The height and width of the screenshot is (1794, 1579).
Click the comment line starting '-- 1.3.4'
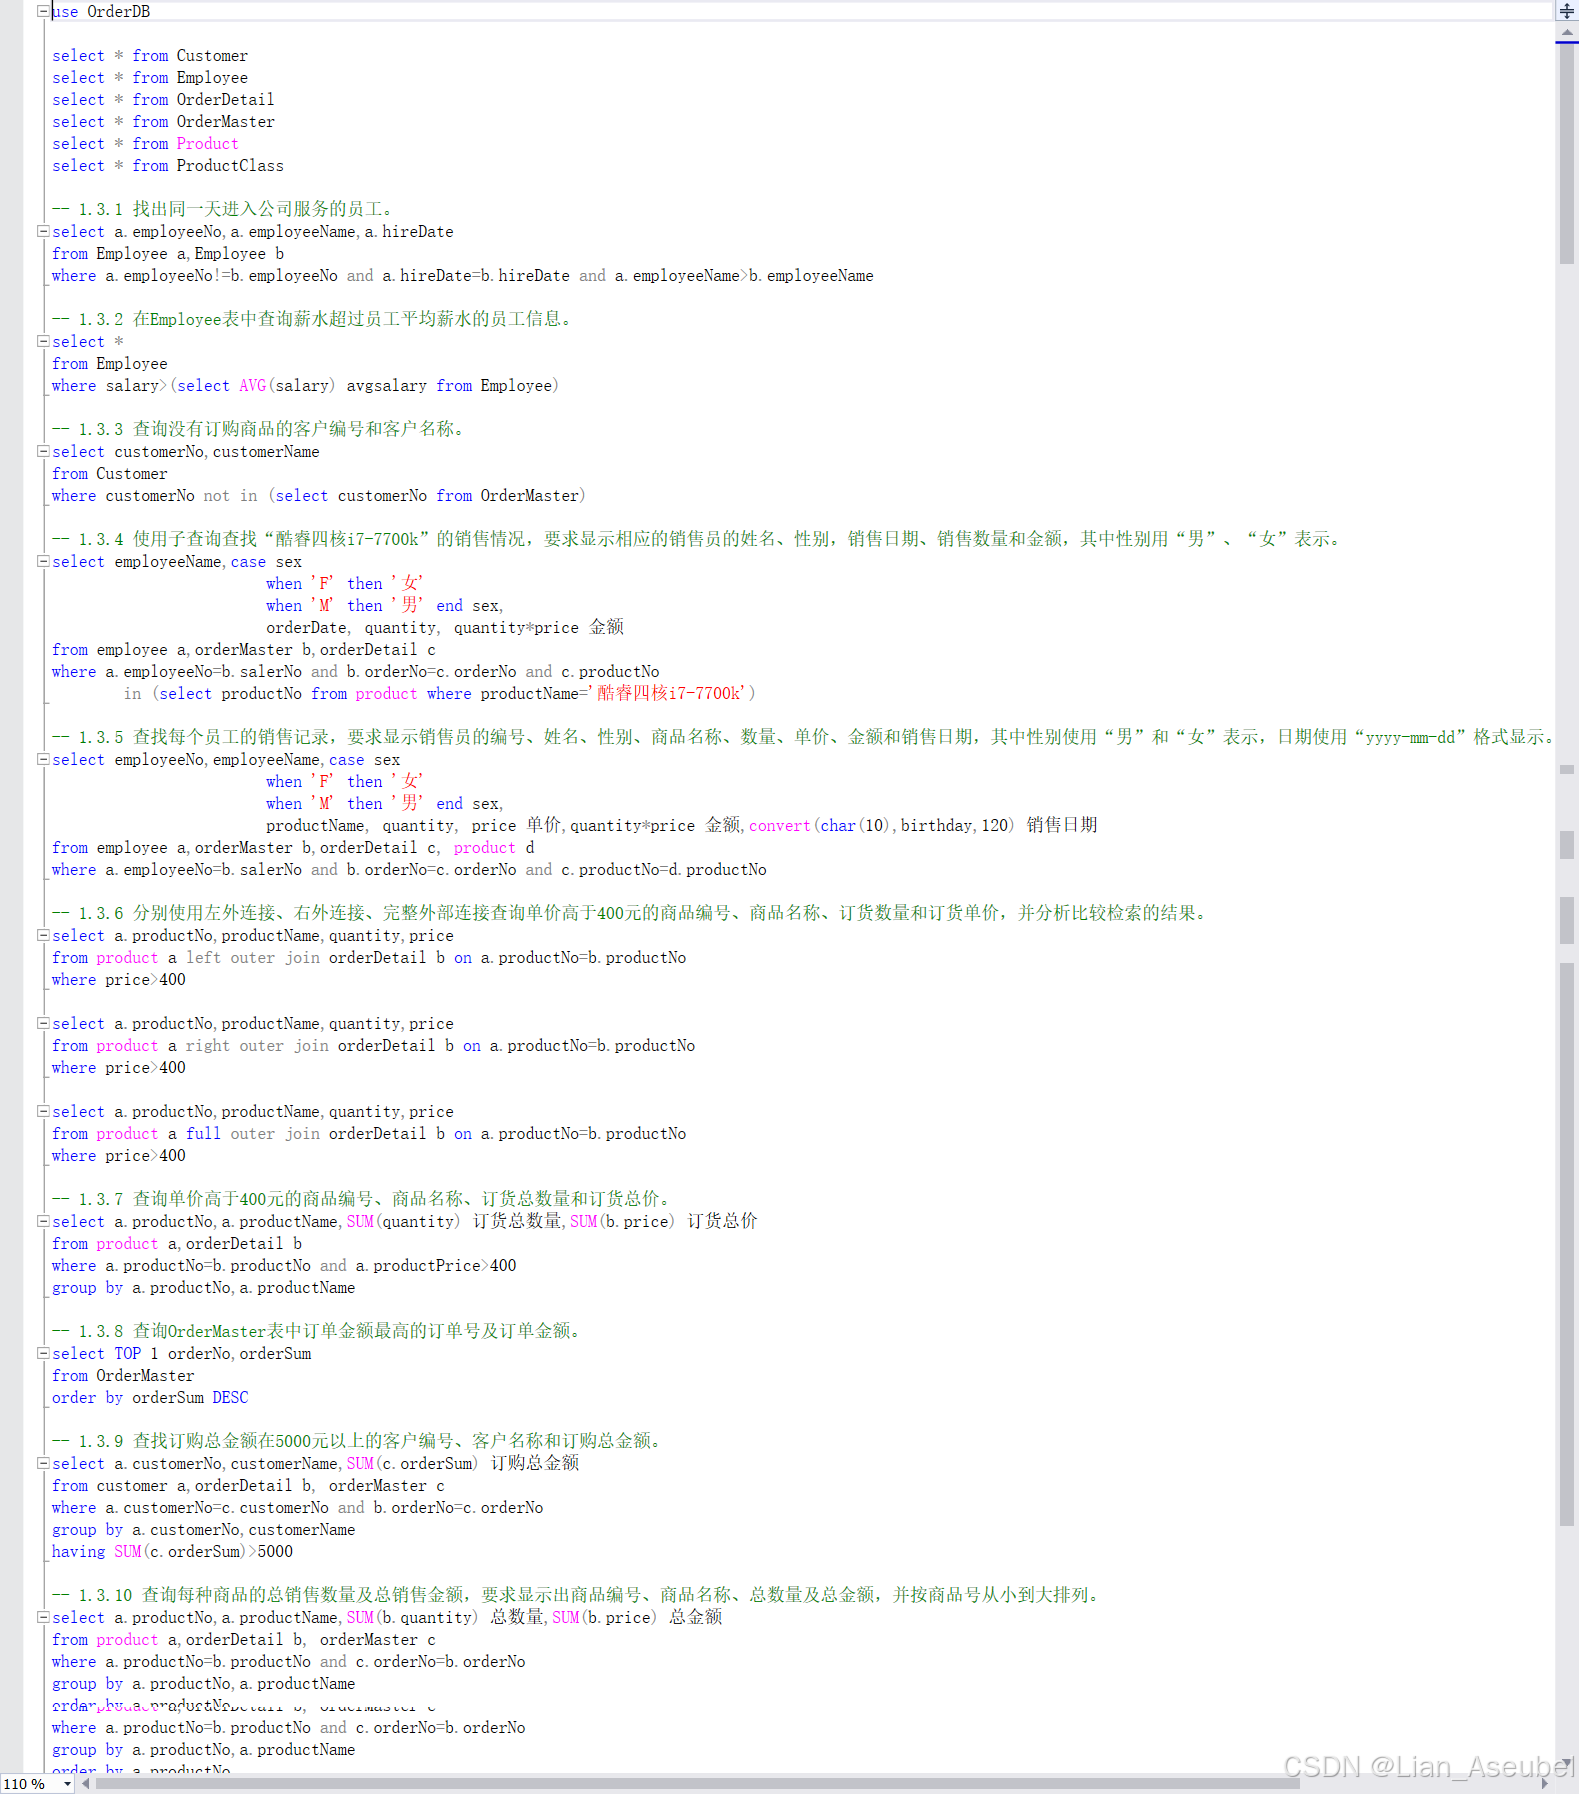[x=698, y=539]
